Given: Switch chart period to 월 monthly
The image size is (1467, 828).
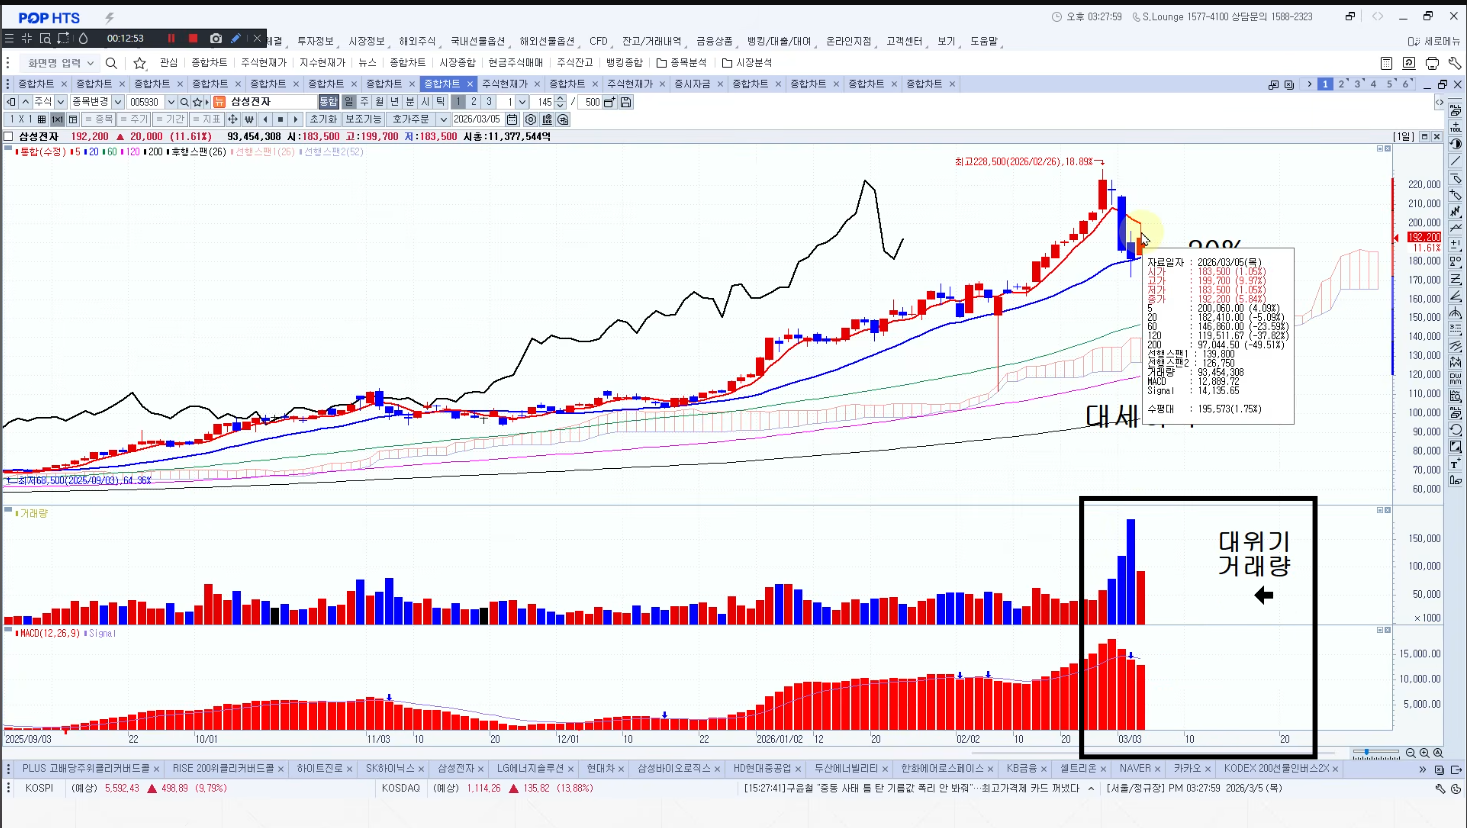Looking at the screenshot, I should click(x=379, y=102).
